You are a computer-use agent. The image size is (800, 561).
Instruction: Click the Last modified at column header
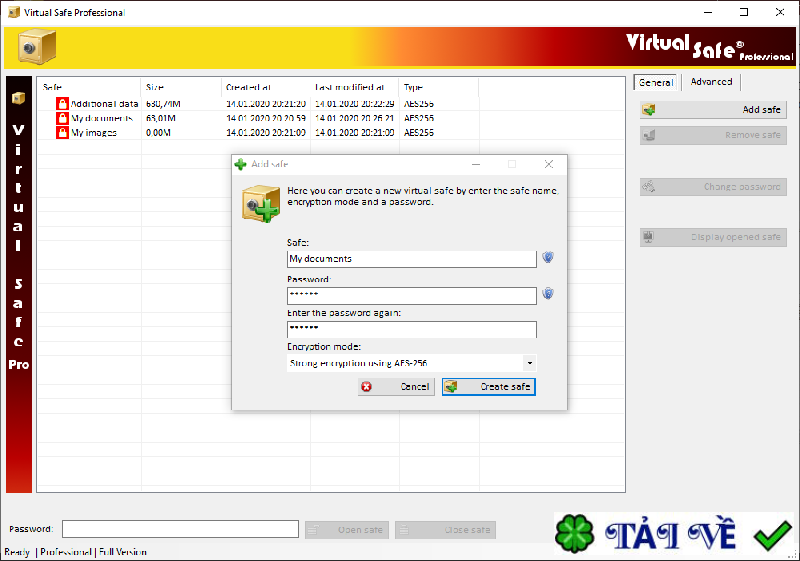point(355,87)
